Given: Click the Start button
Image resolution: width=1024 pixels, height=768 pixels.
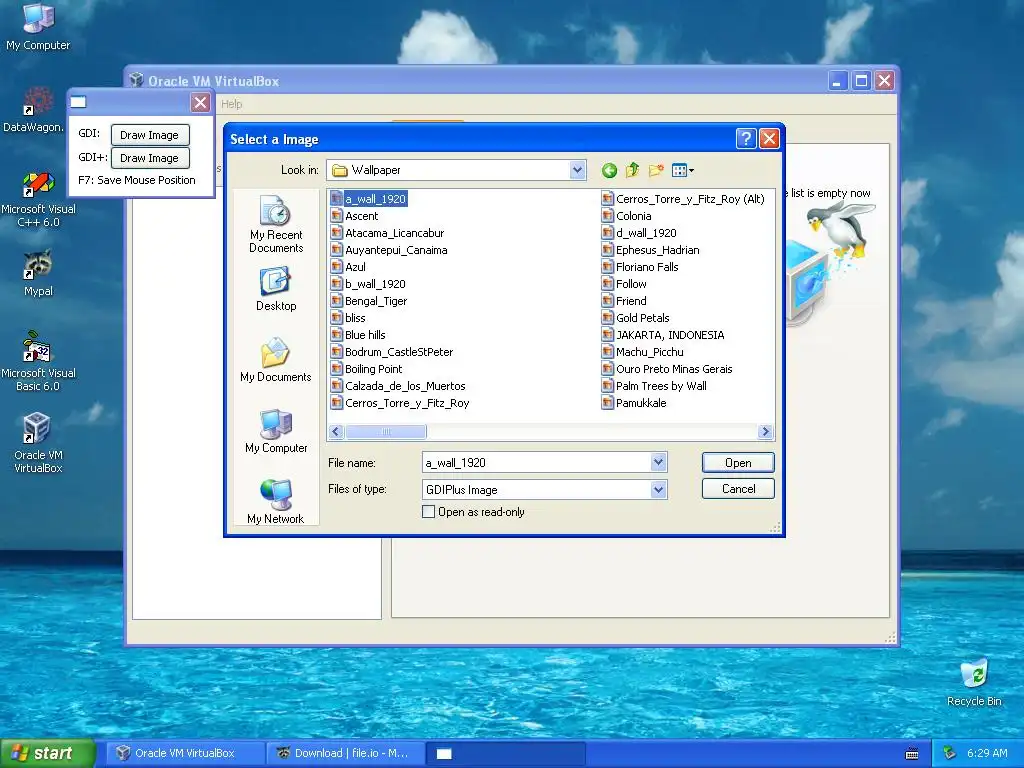Looking at the screenshot, I should pos(48,753).
